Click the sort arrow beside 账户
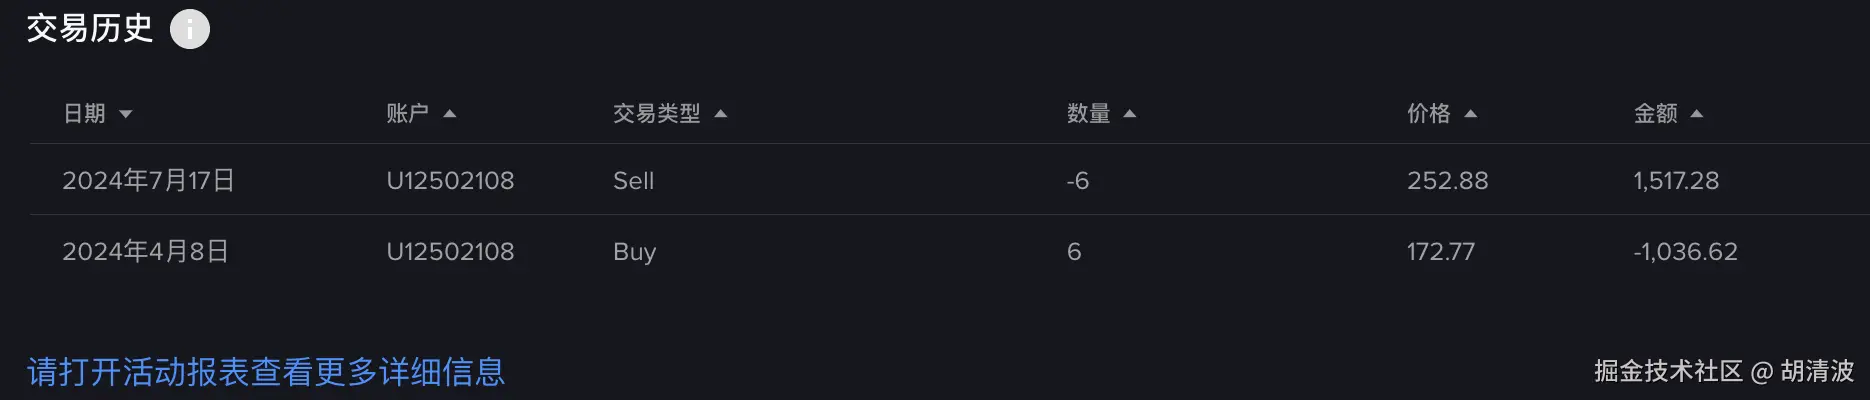The width and height of the screenshot is (1870, 400). (450, 114)
